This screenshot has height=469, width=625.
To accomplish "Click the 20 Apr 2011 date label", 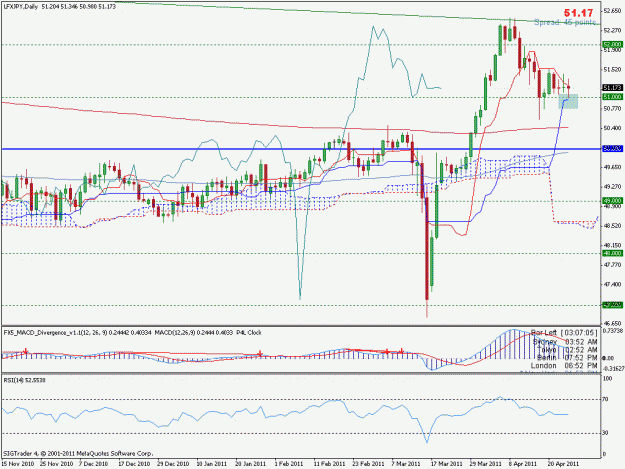I will point(563,464).
